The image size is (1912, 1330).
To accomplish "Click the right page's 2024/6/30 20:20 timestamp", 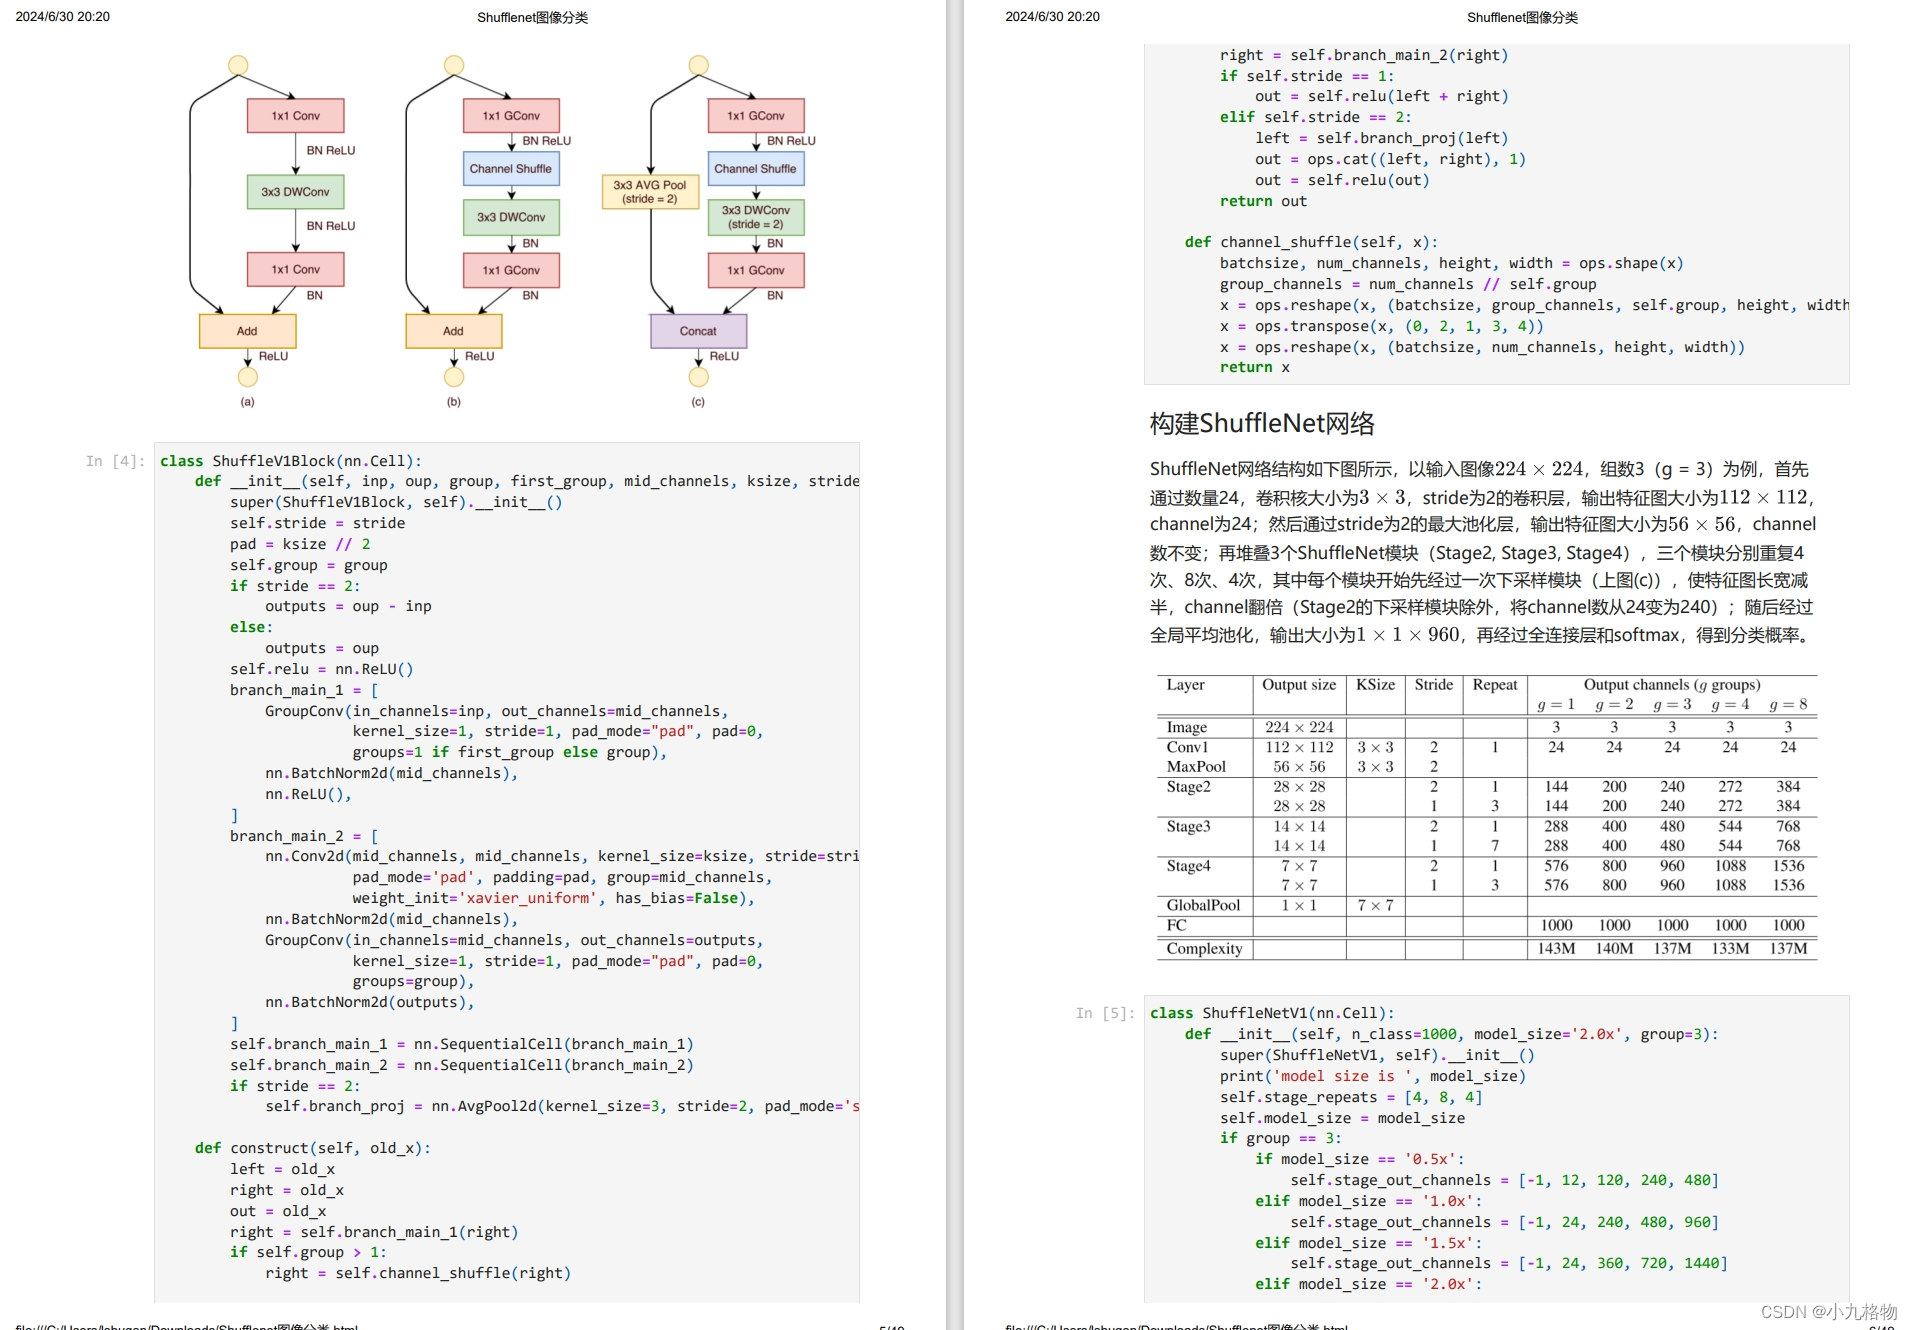I will pyautogui.click(x=1053, y=17).
